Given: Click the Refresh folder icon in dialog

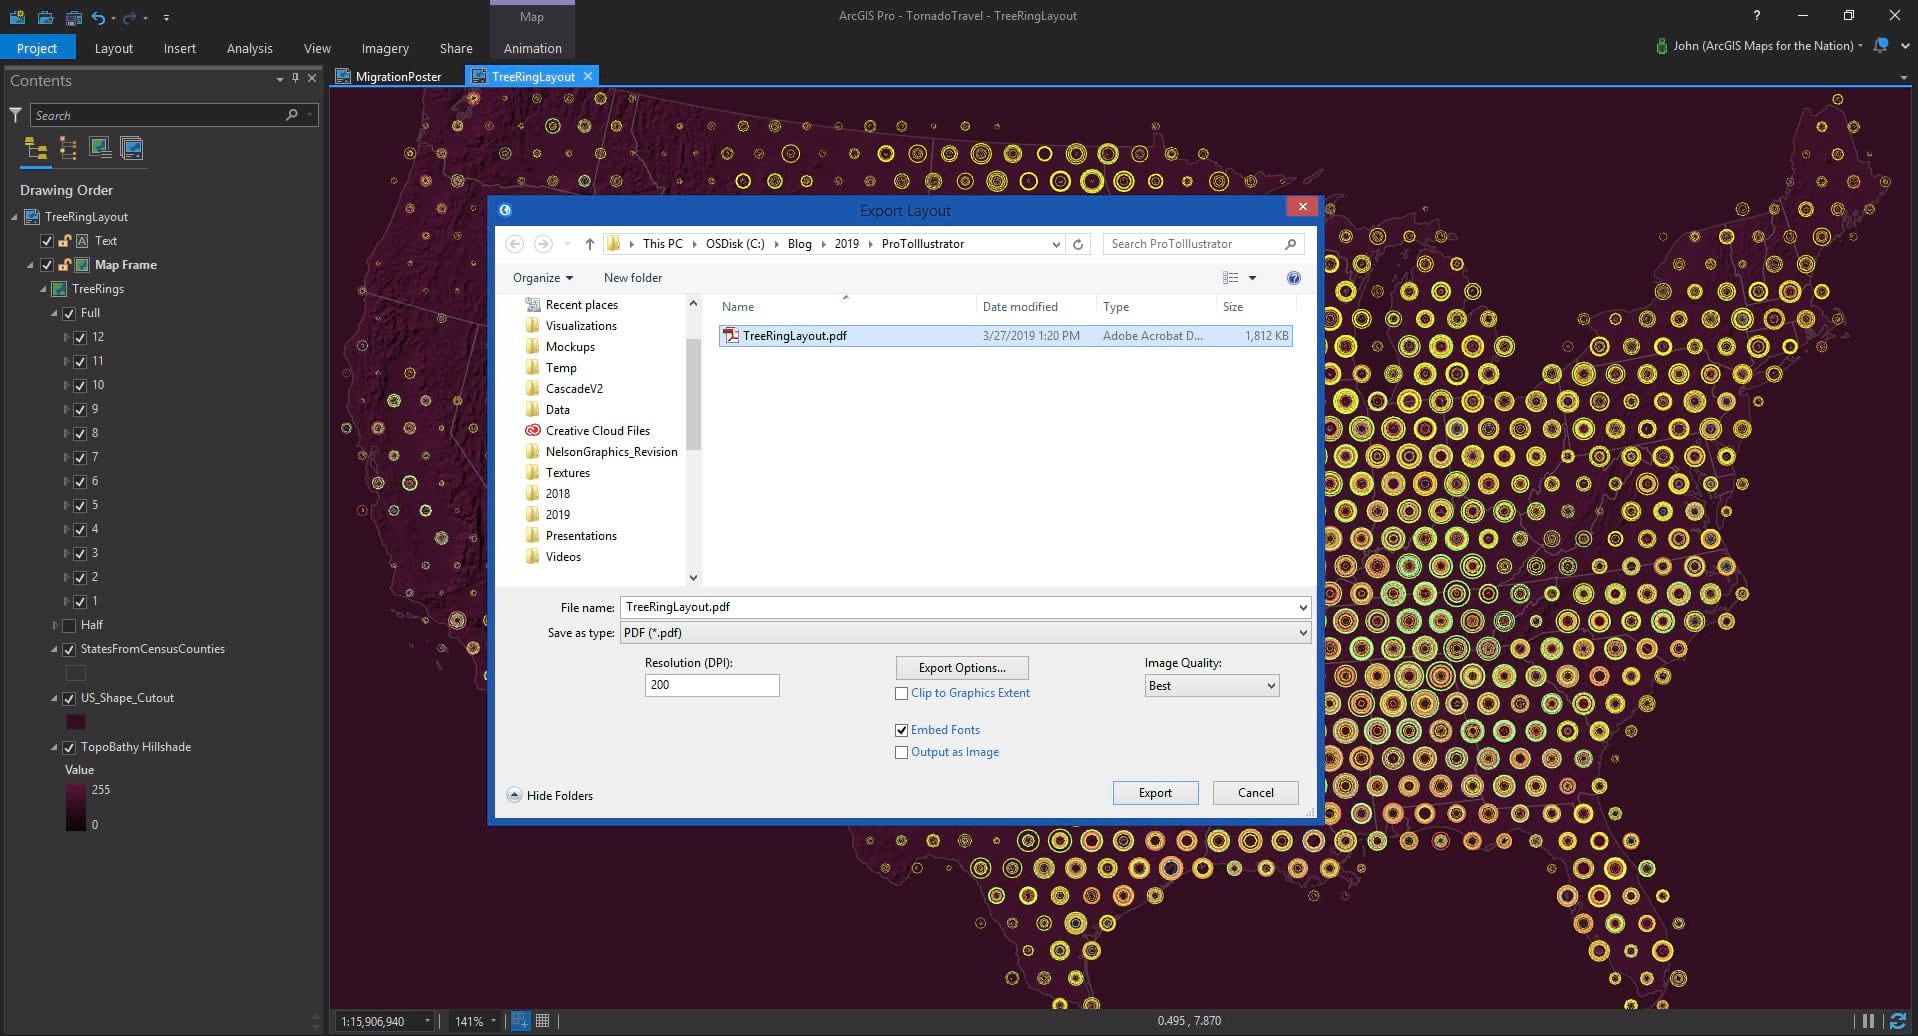Looking at the screenshot, I should [x=1078, y=244].
